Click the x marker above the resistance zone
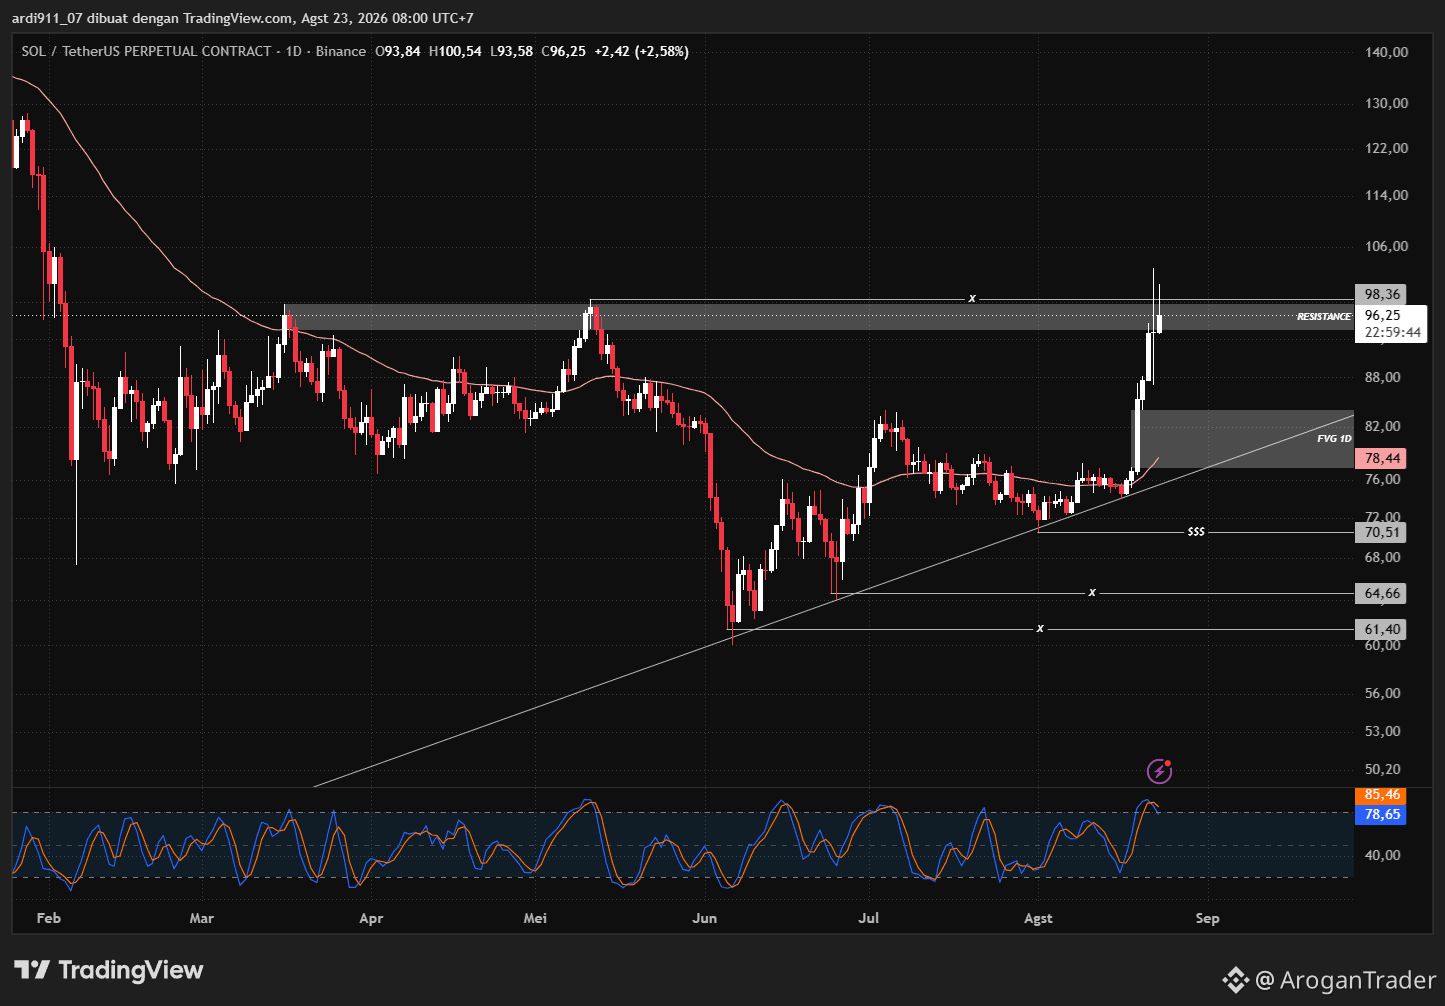This screenshot has height=1006, width=1445. [971, 298]
